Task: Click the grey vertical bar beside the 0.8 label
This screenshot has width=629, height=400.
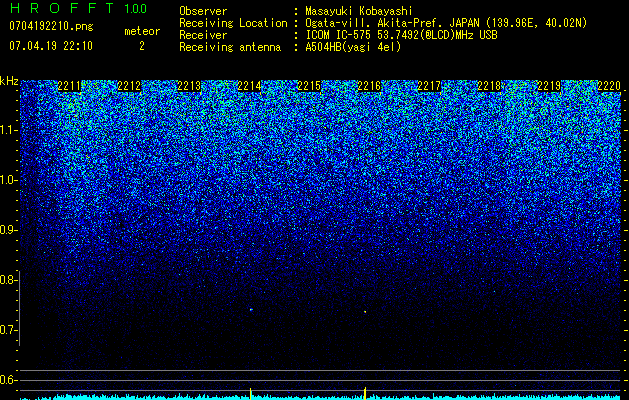Action: (19, 308)
